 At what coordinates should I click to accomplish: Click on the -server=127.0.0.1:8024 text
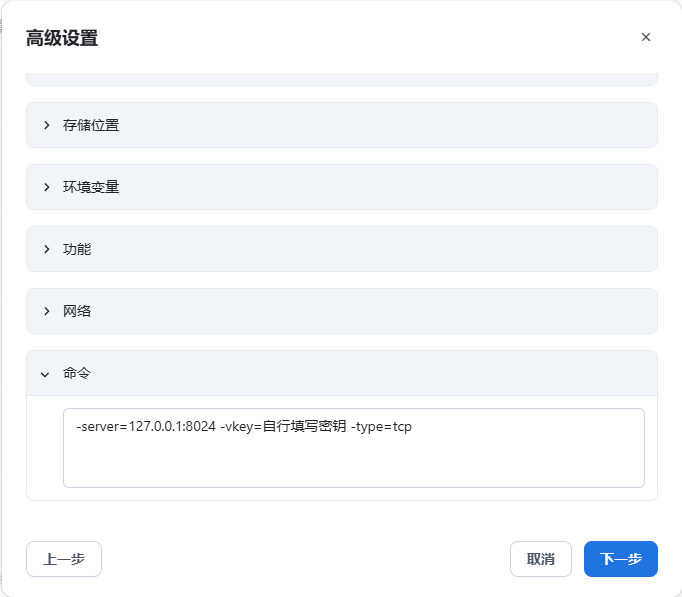[145, 427]
